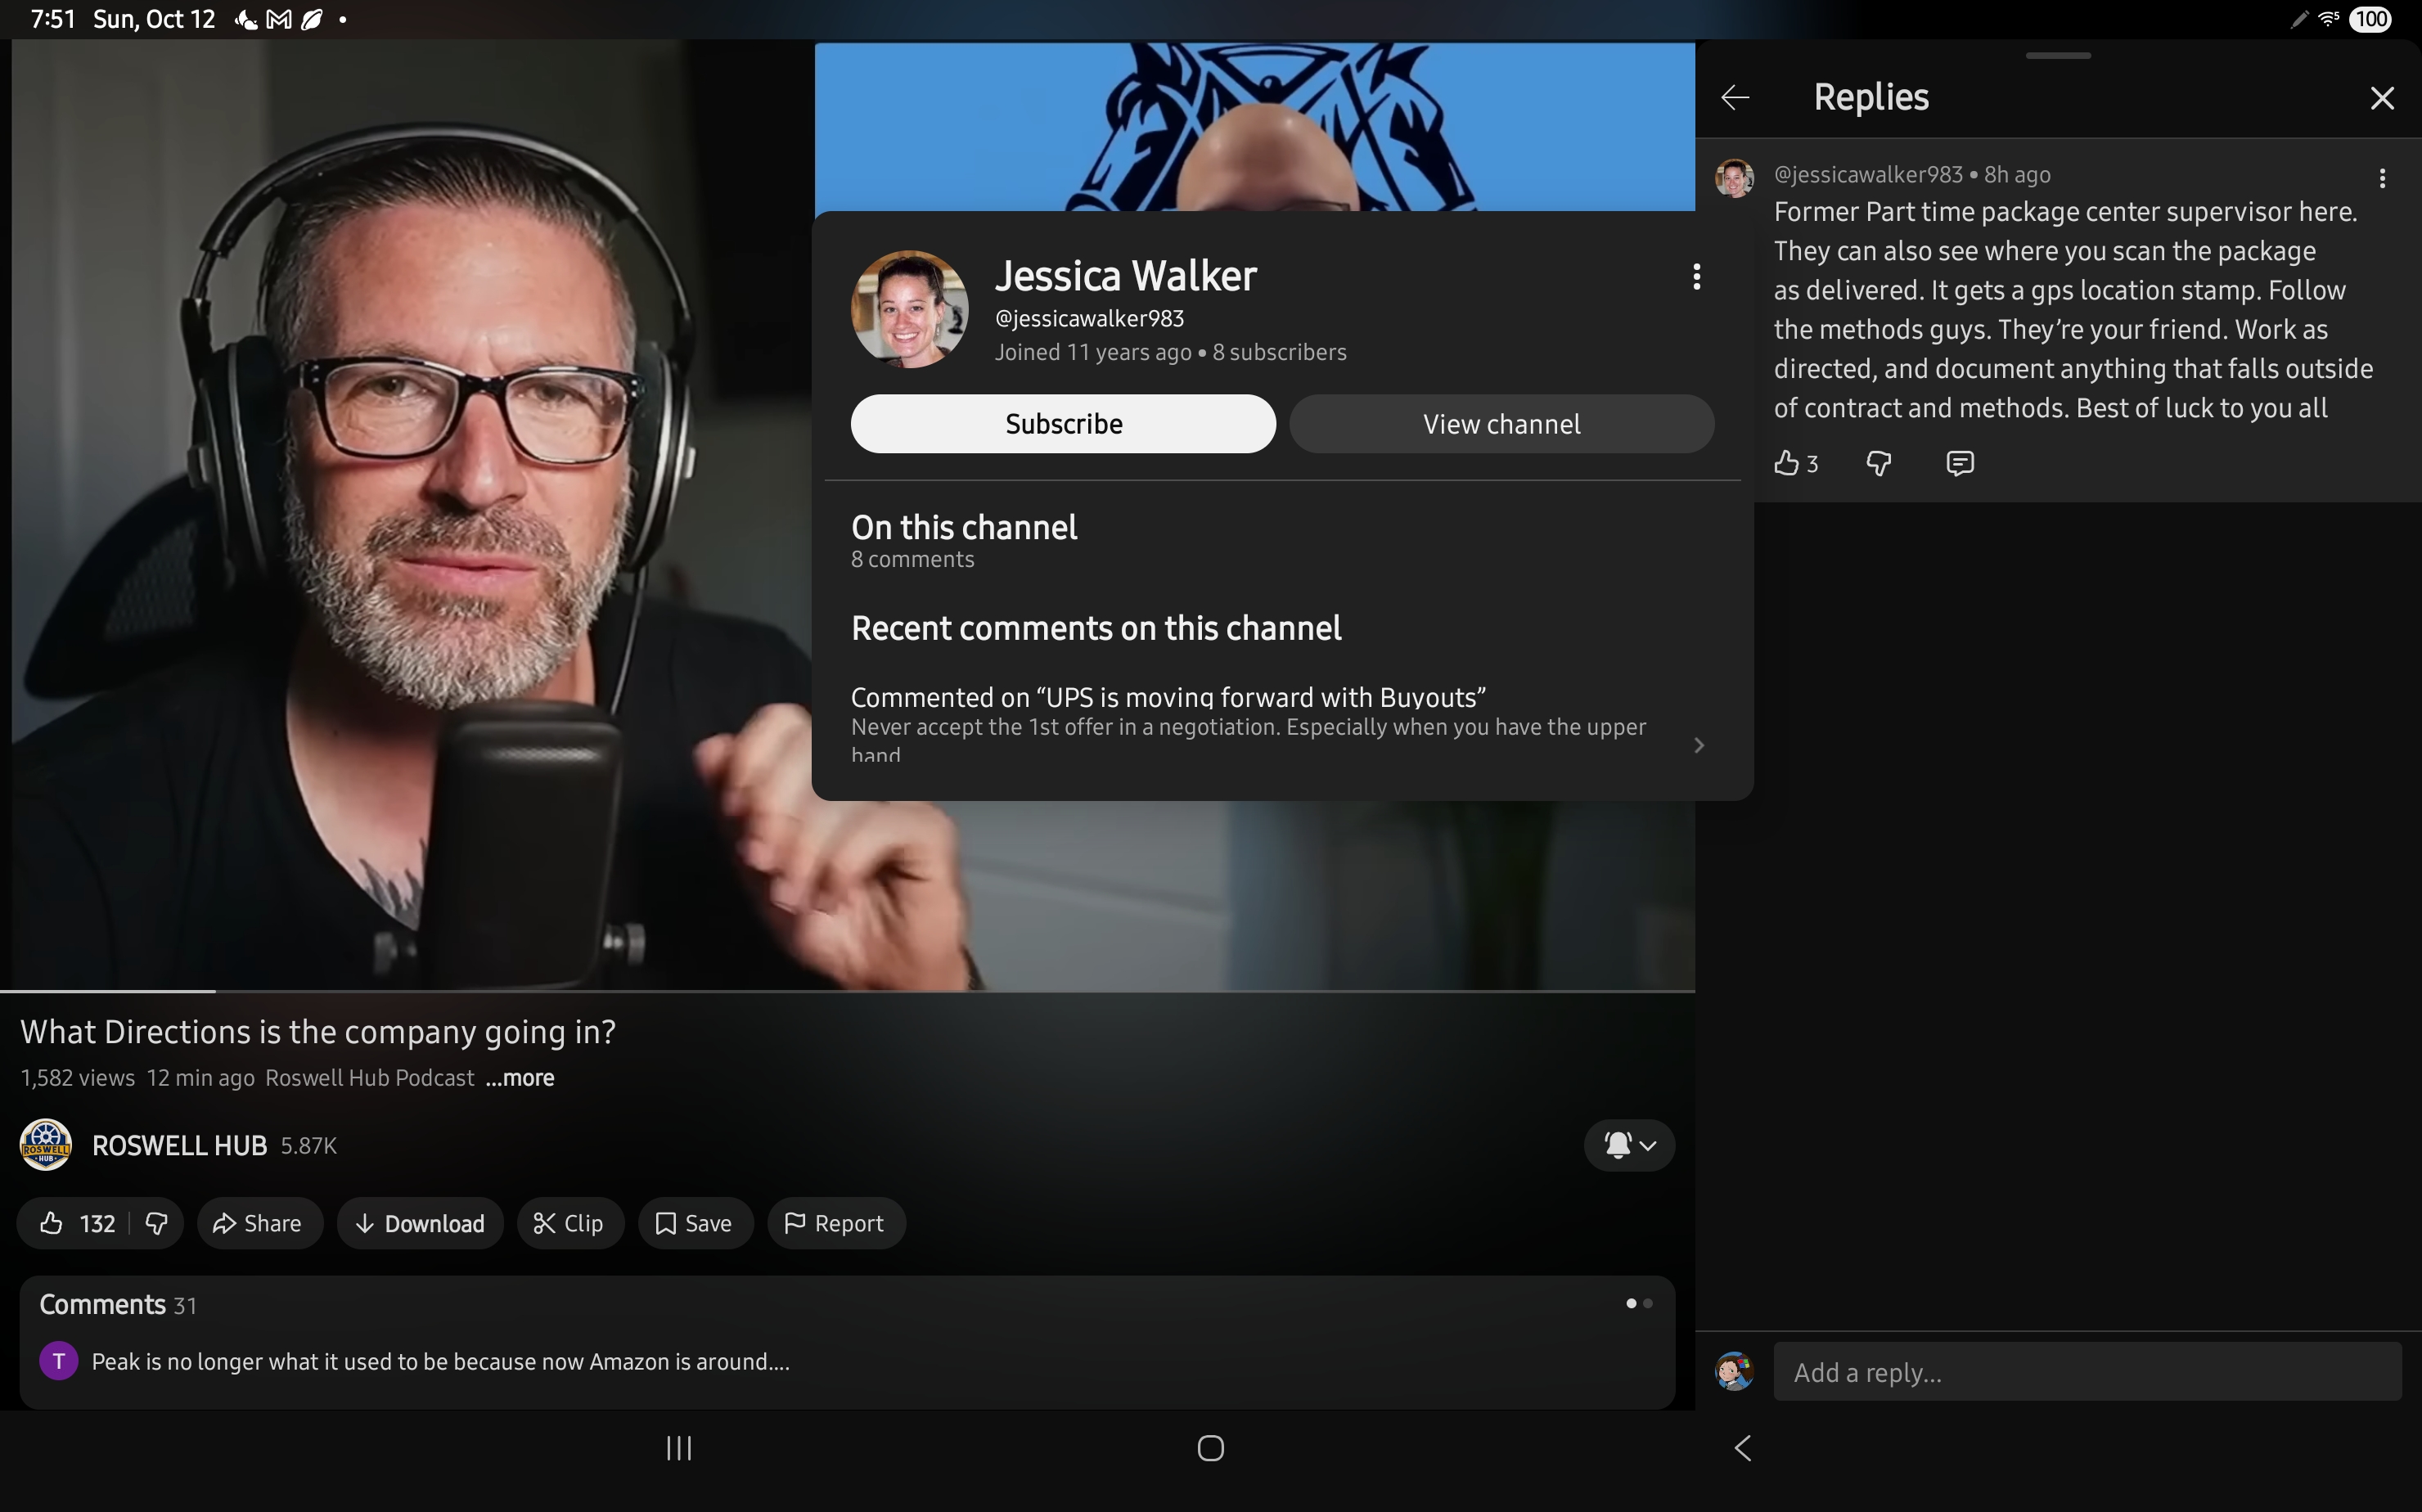Save the video to a playlist

pyautogui.click(x=695, y=1223)
